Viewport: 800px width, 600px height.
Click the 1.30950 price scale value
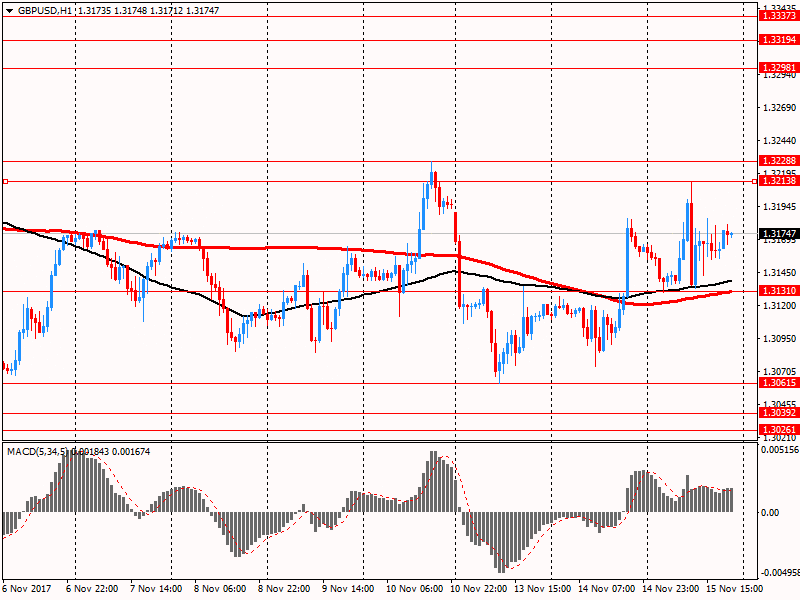click(779, 339)
